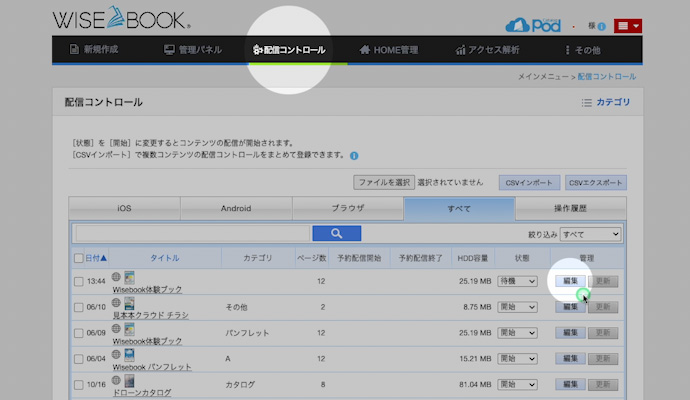Open アクセス解析 menu
690x400 pixels.
click(x=487, y=50)
